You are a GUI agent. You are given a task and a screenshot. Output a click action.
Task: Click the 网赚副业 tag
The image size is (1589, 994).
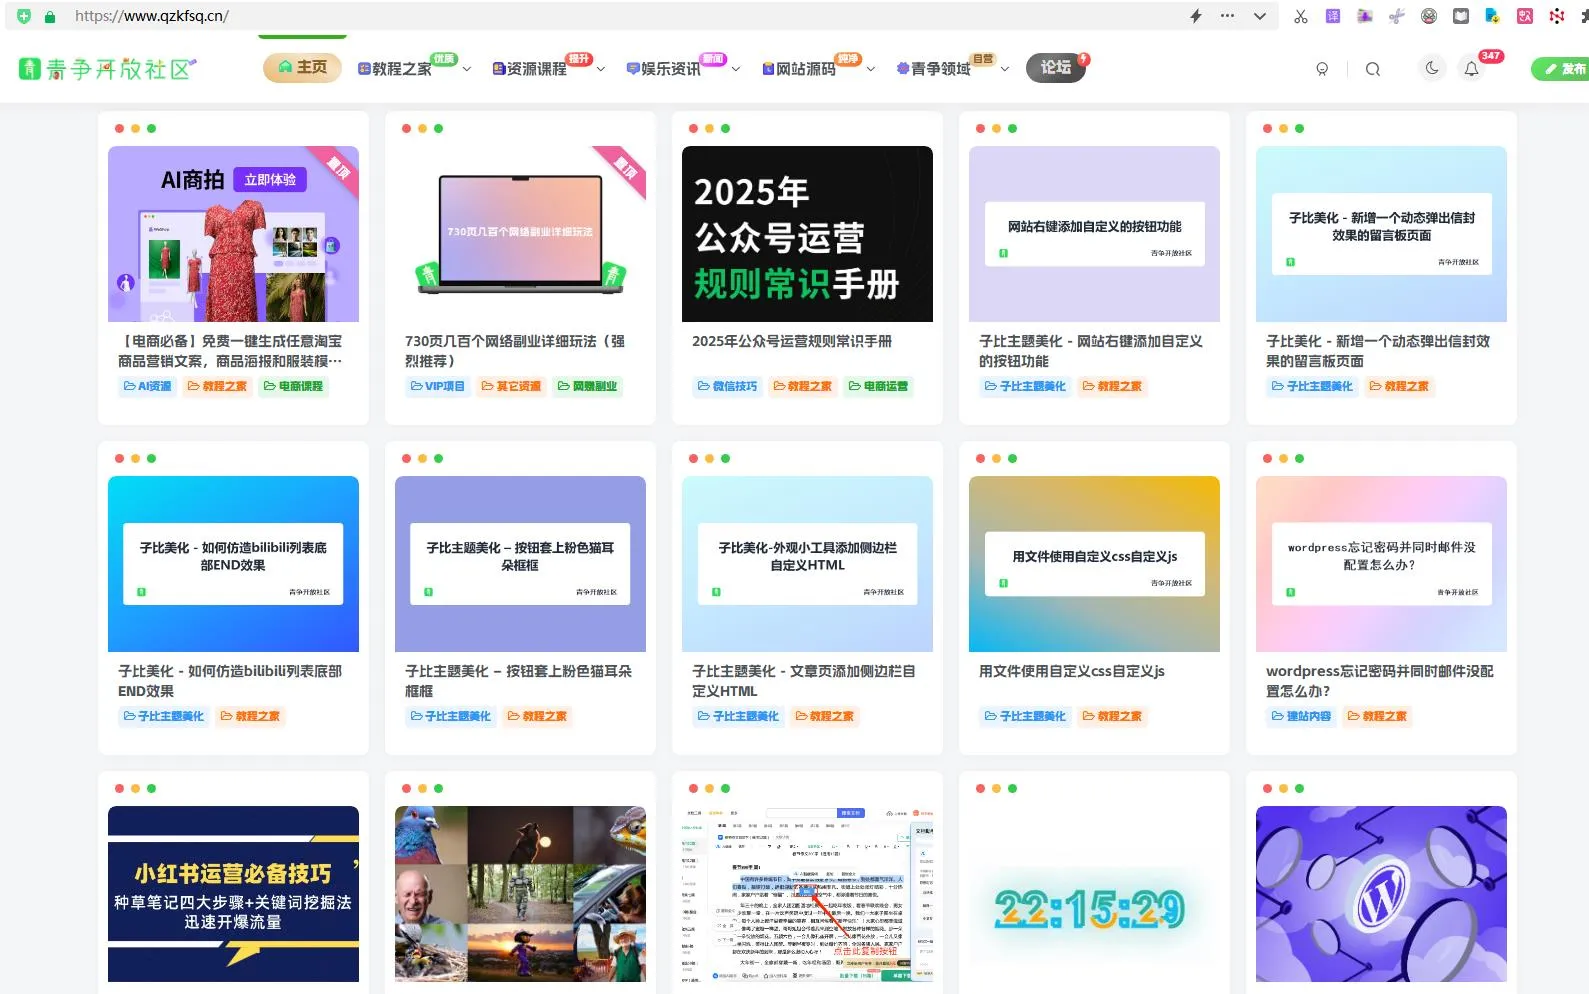click(x=587, y=386)
